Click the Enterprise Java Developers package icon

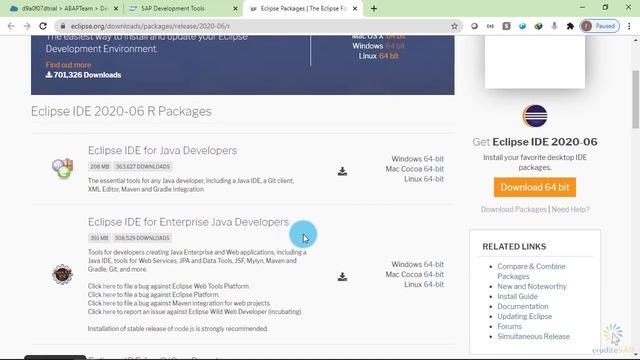point(62,274)
